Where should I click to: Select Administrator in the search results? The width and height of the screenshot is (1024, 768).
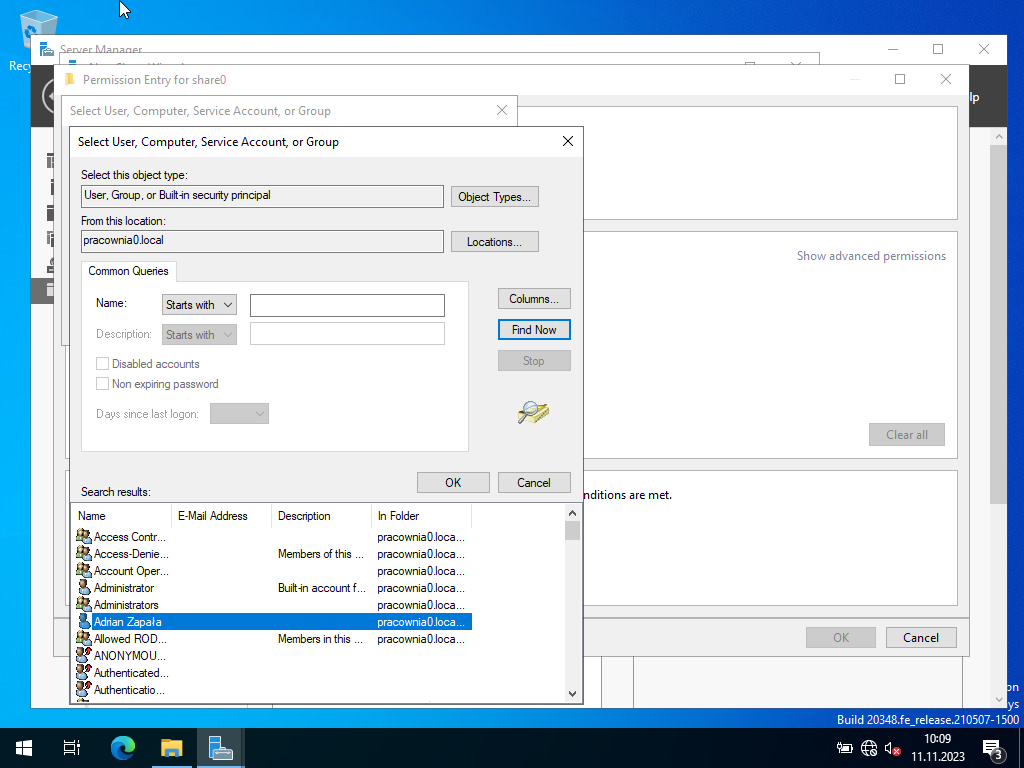pos(124,588)
